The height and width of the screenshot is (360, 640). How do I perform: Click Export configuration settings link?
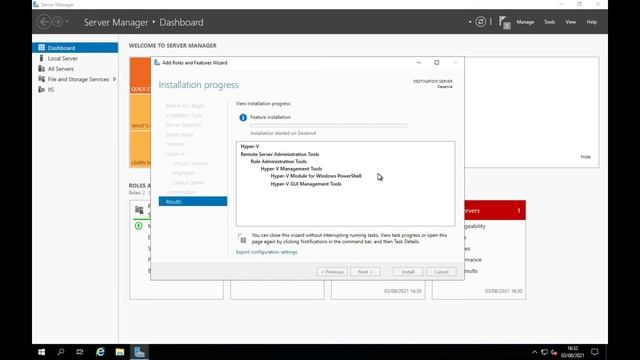[266, 252]
